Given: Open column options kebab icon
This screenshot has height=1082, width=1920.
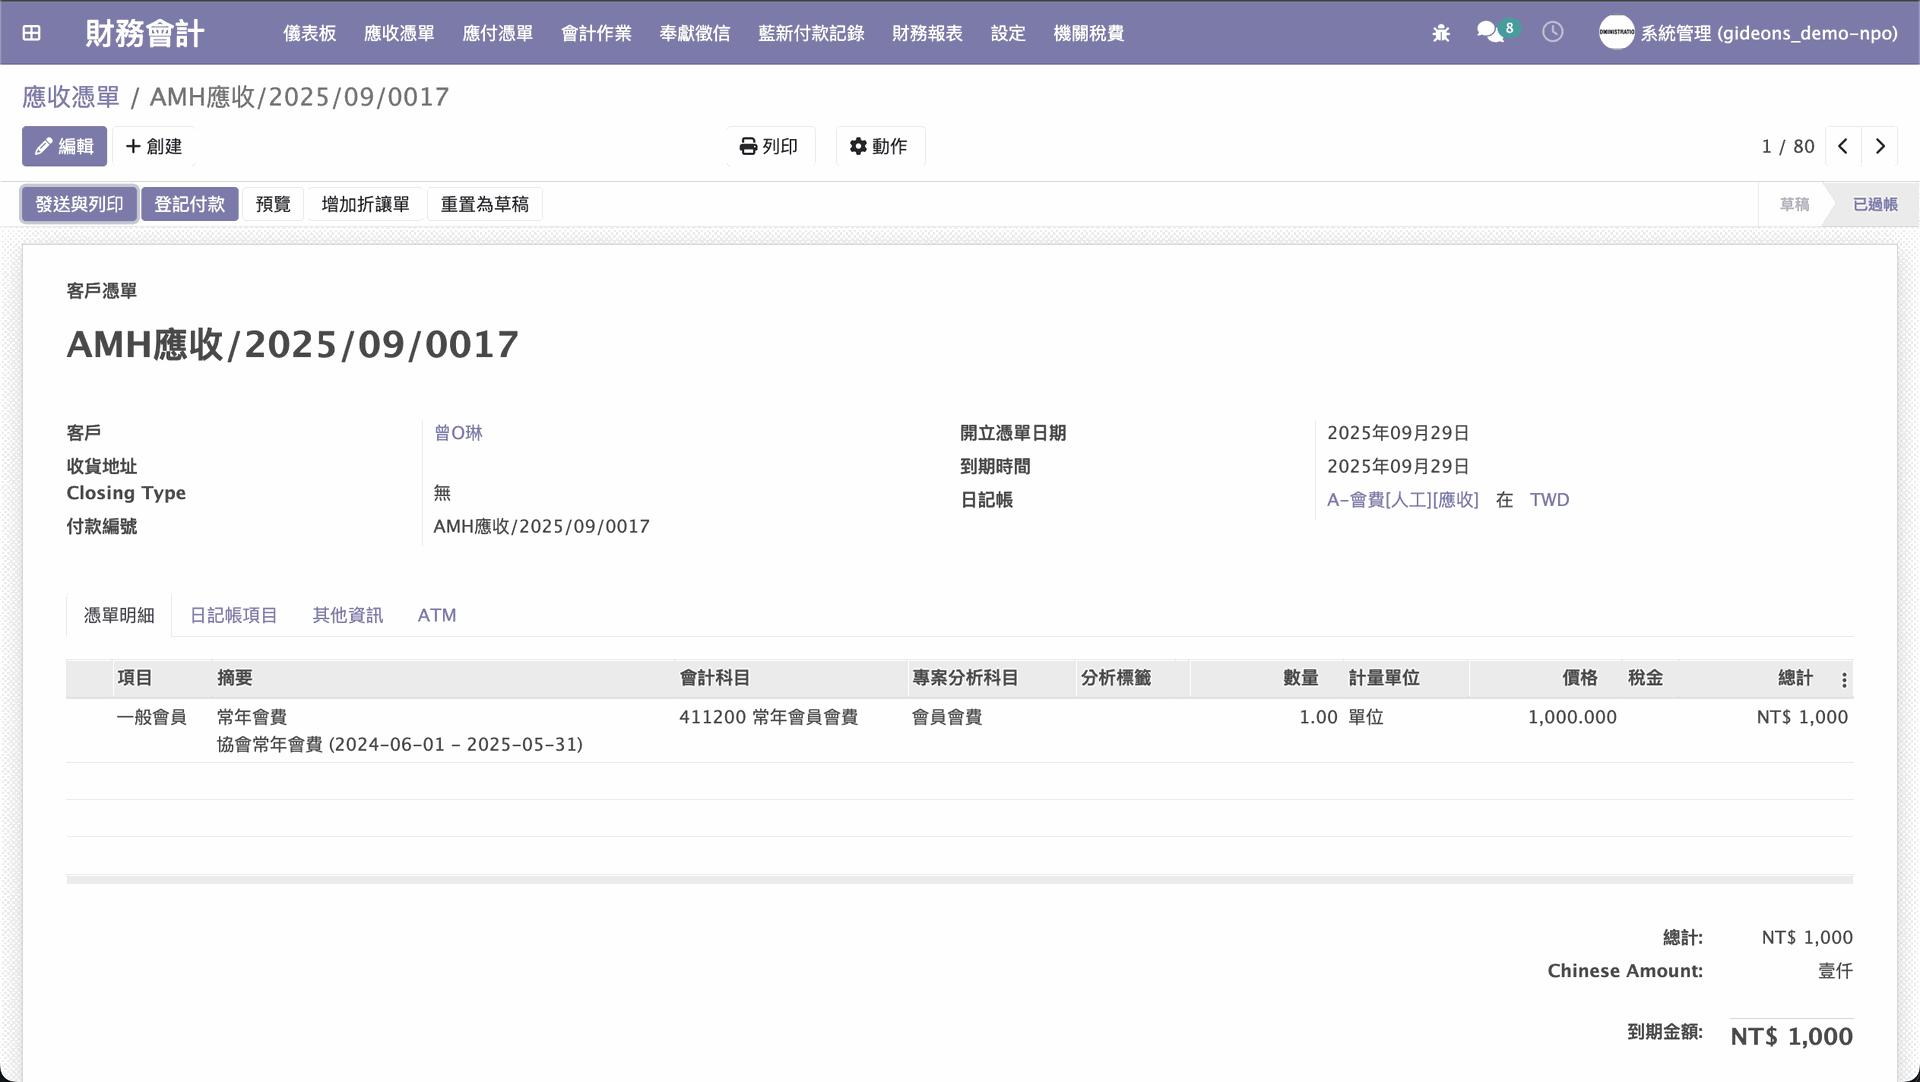Looking at the screenshot, I should click(1844, 680).
